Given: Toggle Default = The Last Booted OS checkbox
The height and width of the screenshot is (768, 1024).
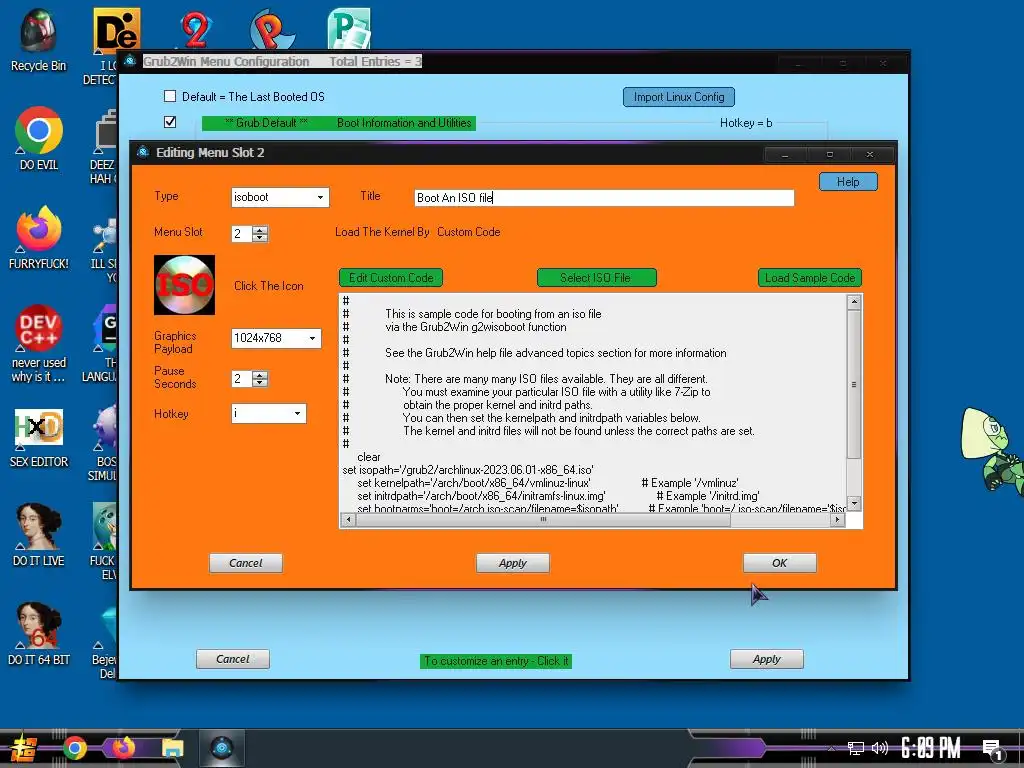Looking at the screenshot, I should [x=170, y=96].
